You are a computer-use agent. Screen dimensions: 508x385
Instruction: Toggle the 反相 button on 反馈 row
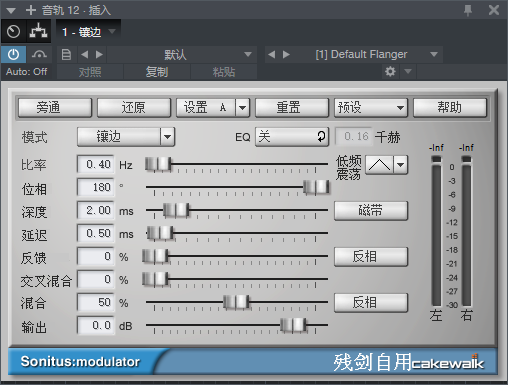tap(371, 257)
